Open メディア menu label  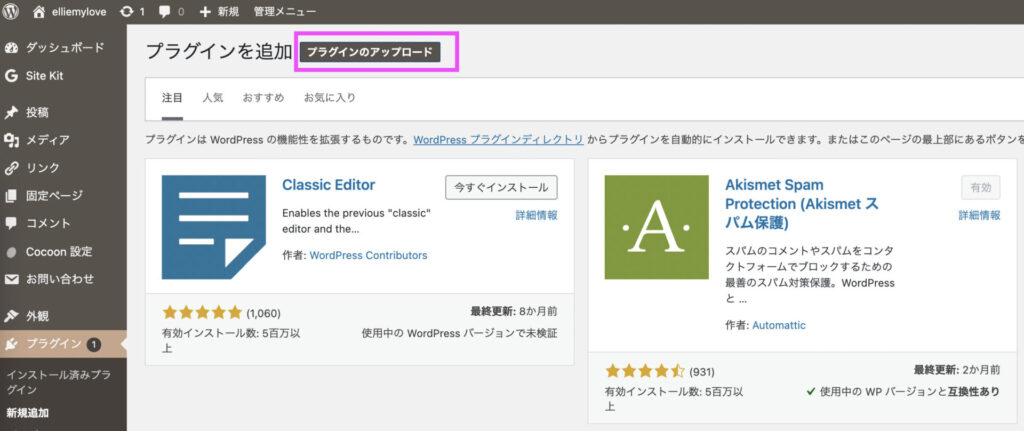[48, 140]
